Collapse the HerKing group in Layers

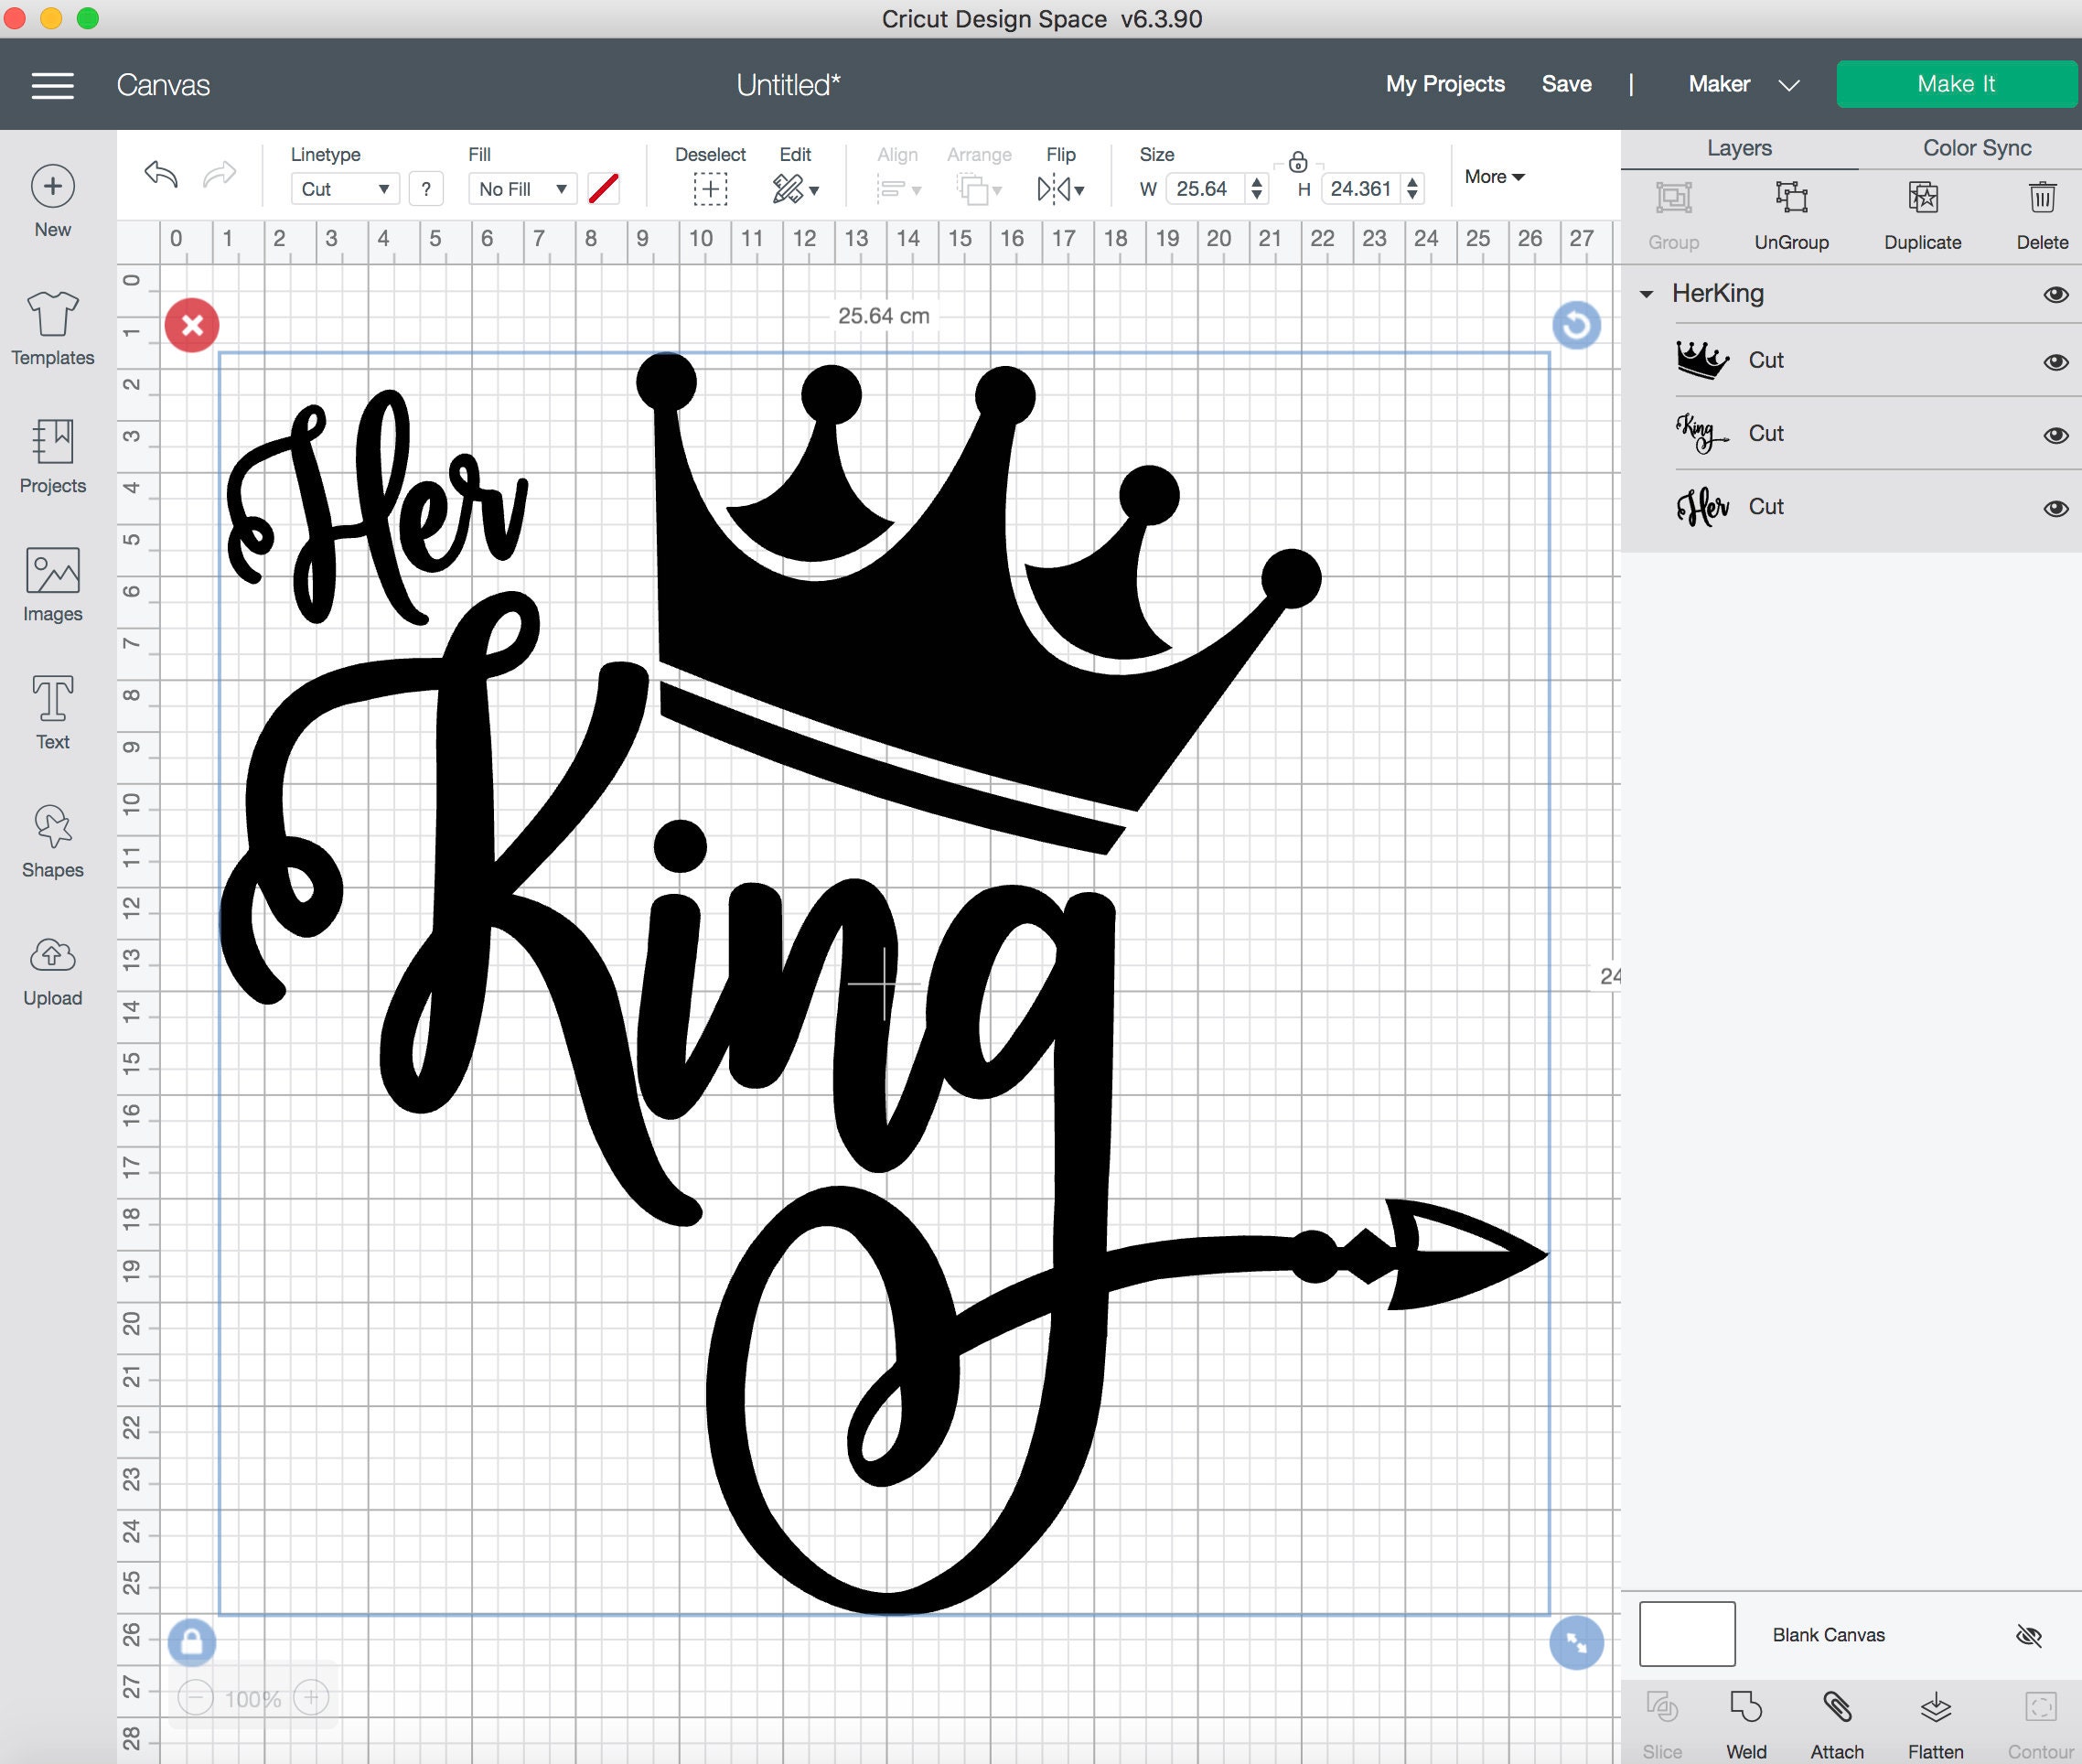tap(1646, 294)
